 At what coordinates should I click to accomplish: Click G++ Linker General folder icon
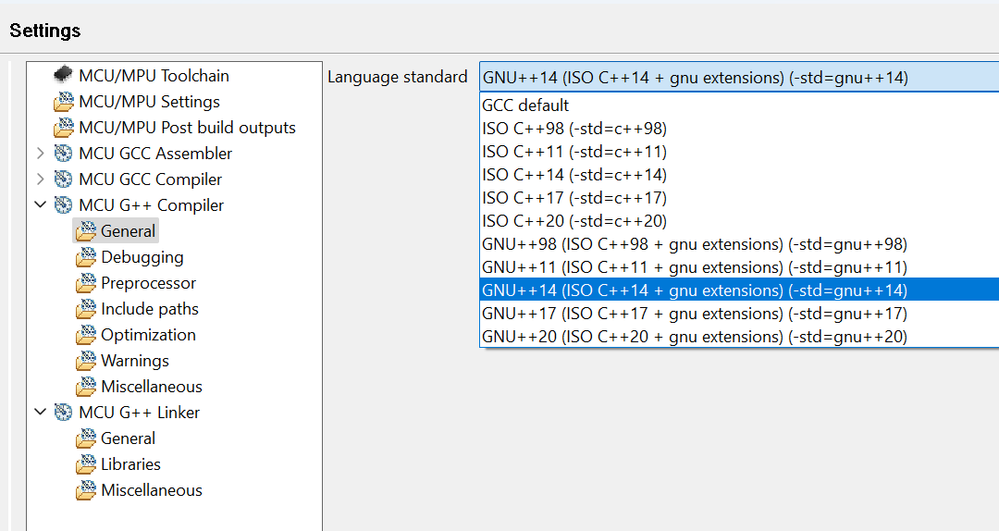point(85,439)
